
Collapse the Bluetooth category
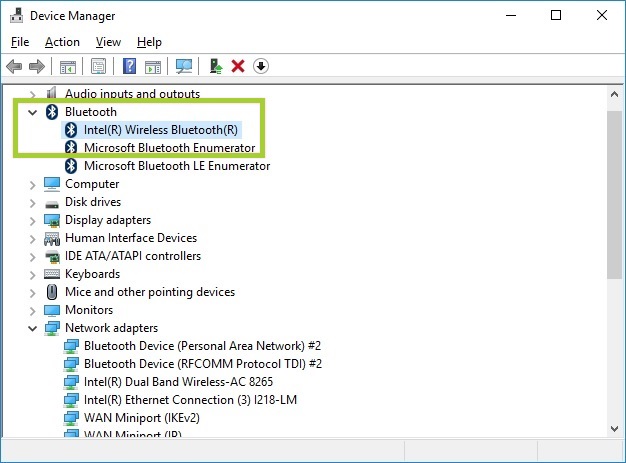coord(33,112)
